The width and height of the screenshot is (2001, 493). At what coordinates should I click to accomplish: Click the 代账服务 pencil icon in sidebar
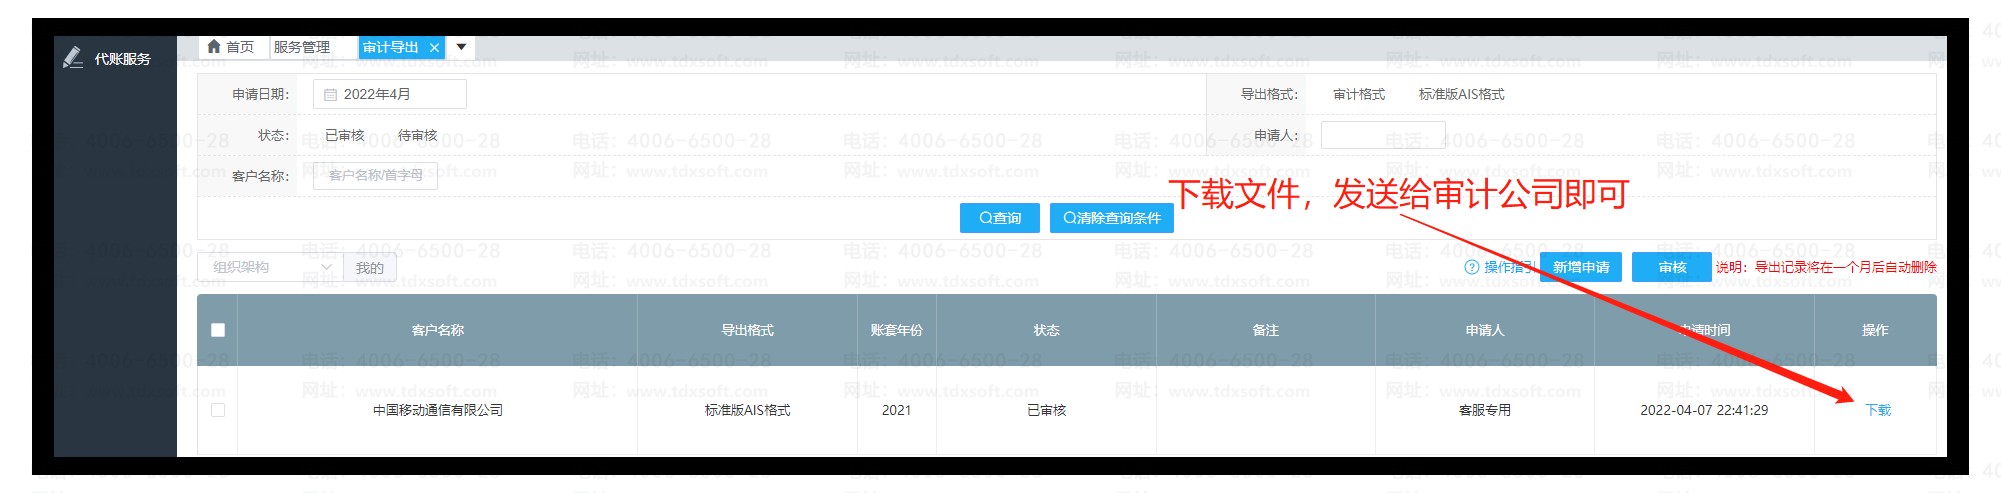point(72,58)
